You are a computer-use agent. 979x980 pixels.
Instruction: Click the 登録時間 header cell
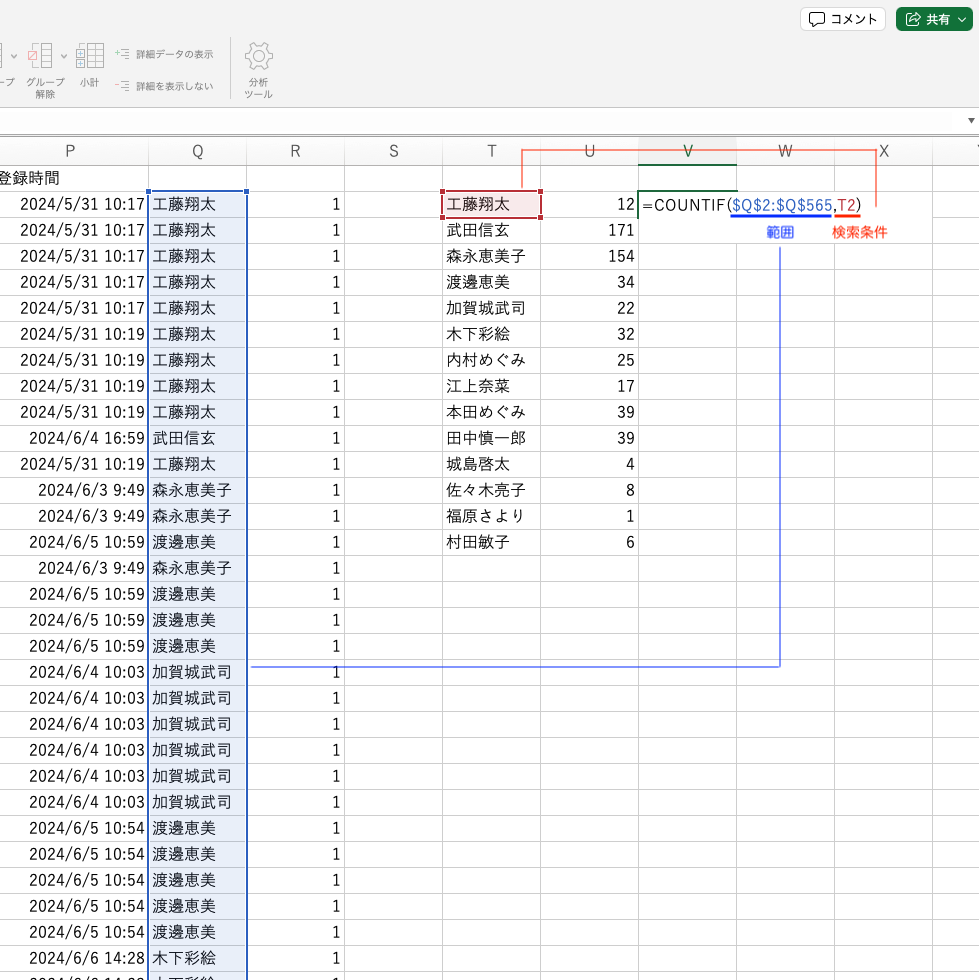[74, 178]
